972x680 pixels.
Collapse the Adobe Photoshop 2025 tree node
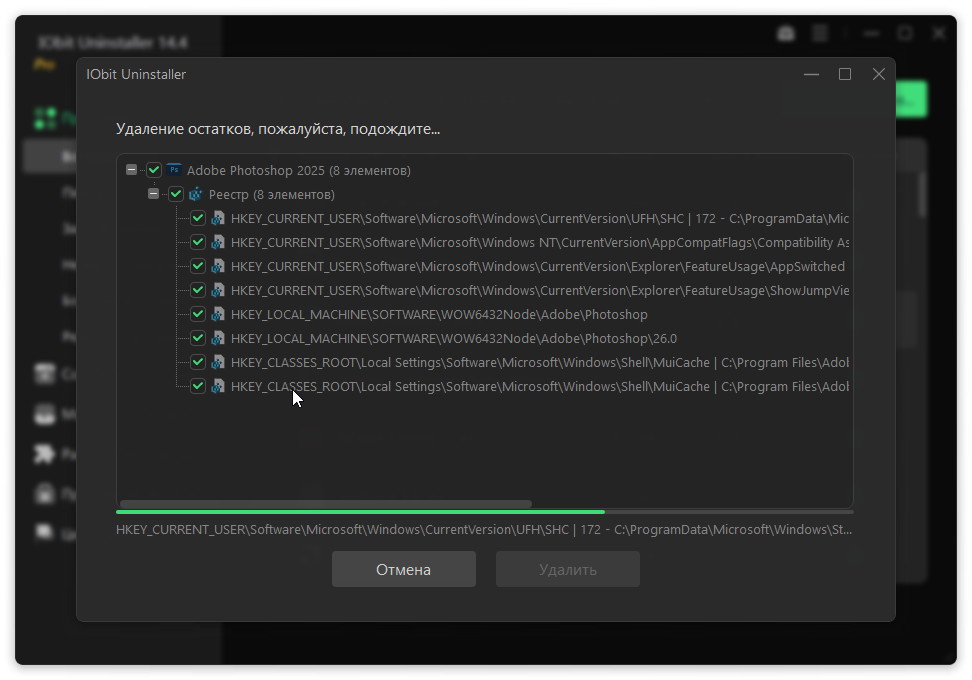click(131, 170)
